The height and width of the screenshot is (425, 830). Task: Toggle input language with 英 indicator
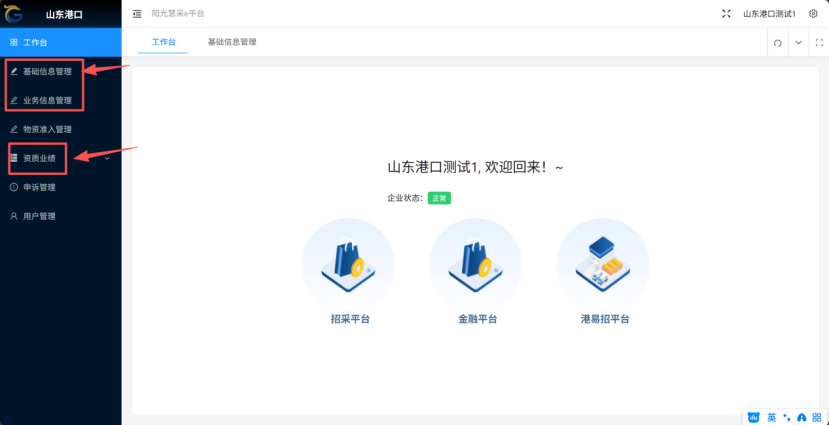point(771,416)
